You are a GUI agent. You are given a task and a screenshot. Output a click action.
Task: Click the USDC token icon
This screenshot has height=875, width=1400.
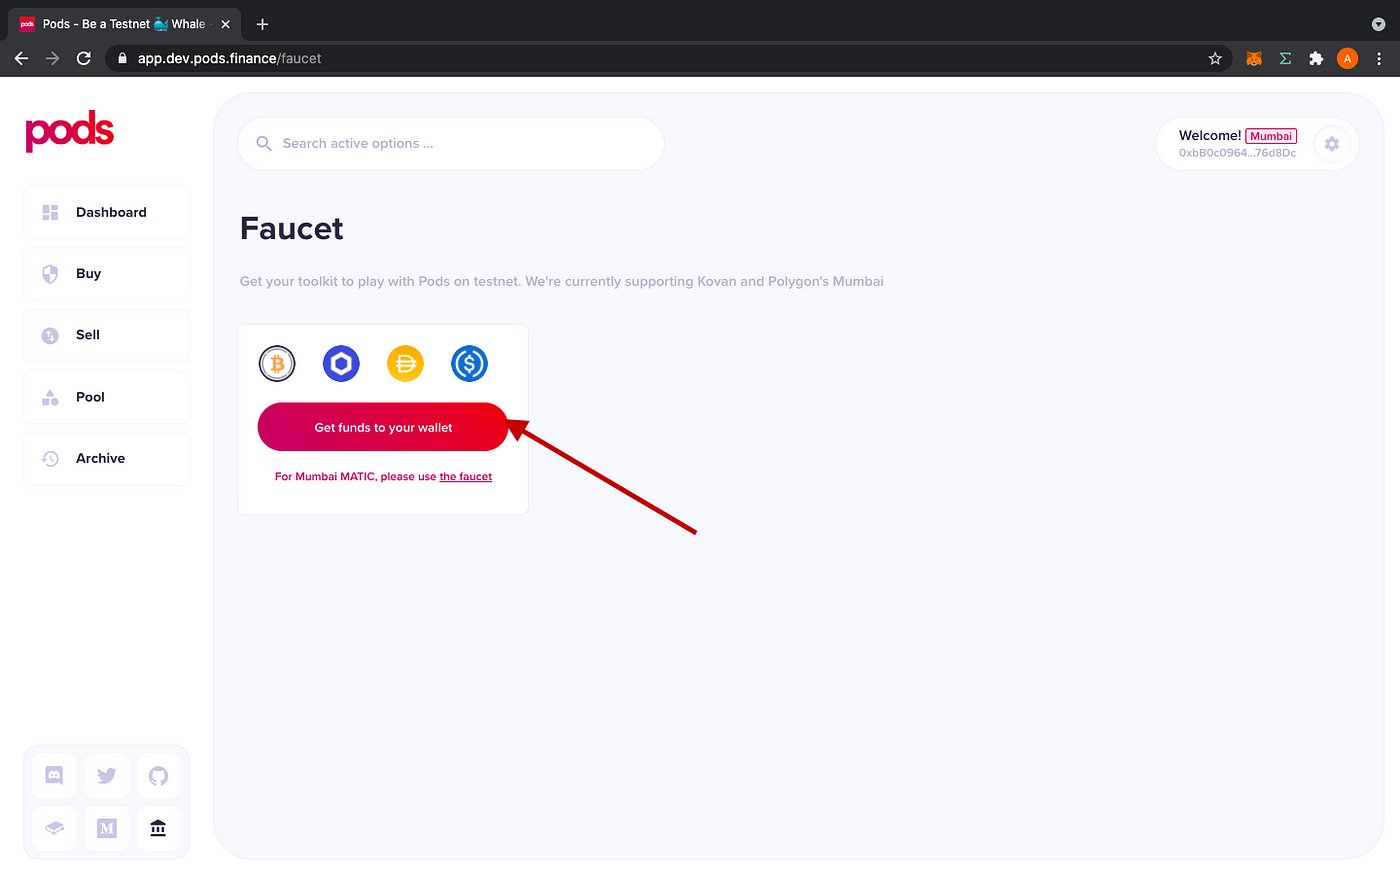tap(469, 364)
